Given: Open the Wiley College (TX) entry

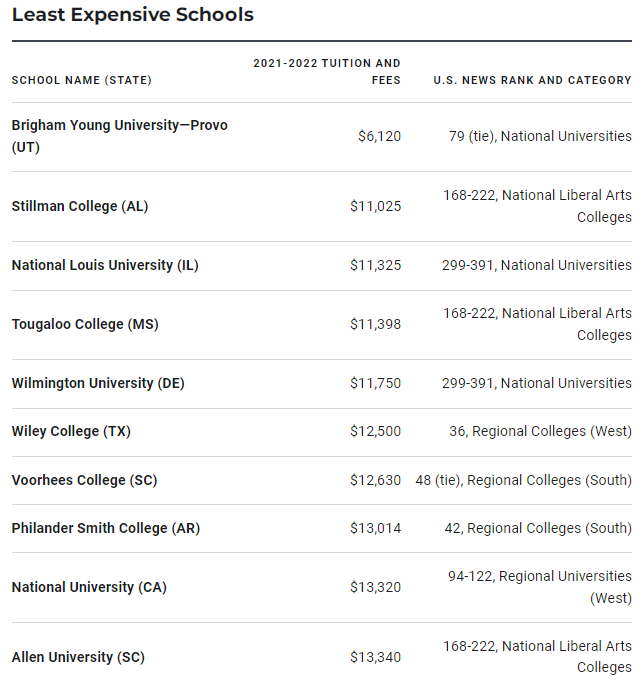Looking at the screenshot, I should click(x=71, y=431).
